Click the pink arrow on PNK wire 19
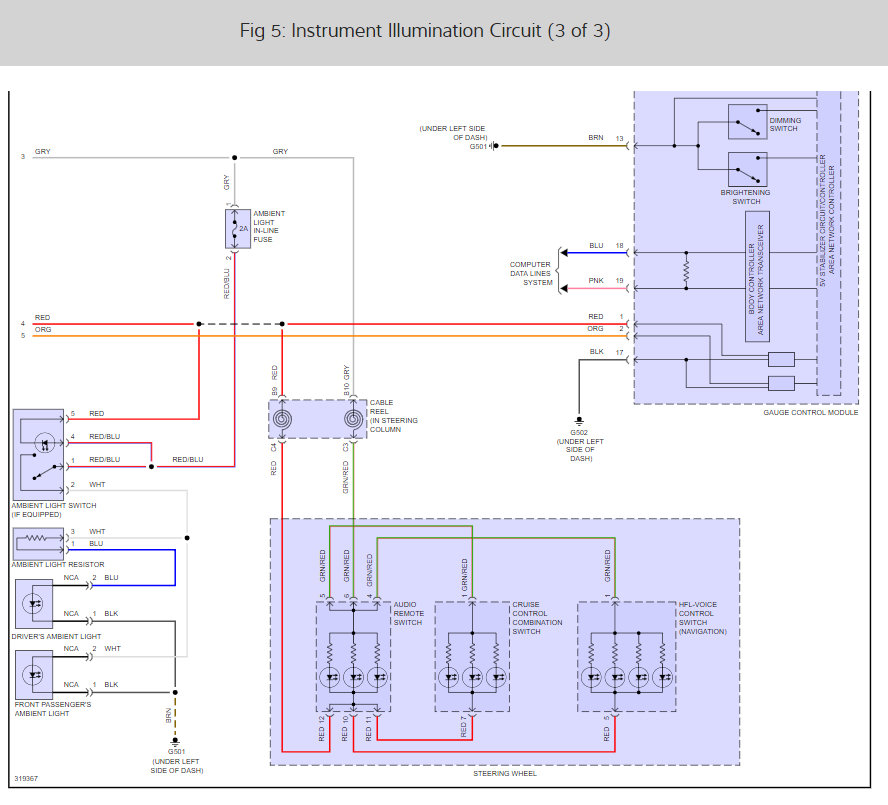Viewport: 888px width, 805px height. [x=566, y=288]
